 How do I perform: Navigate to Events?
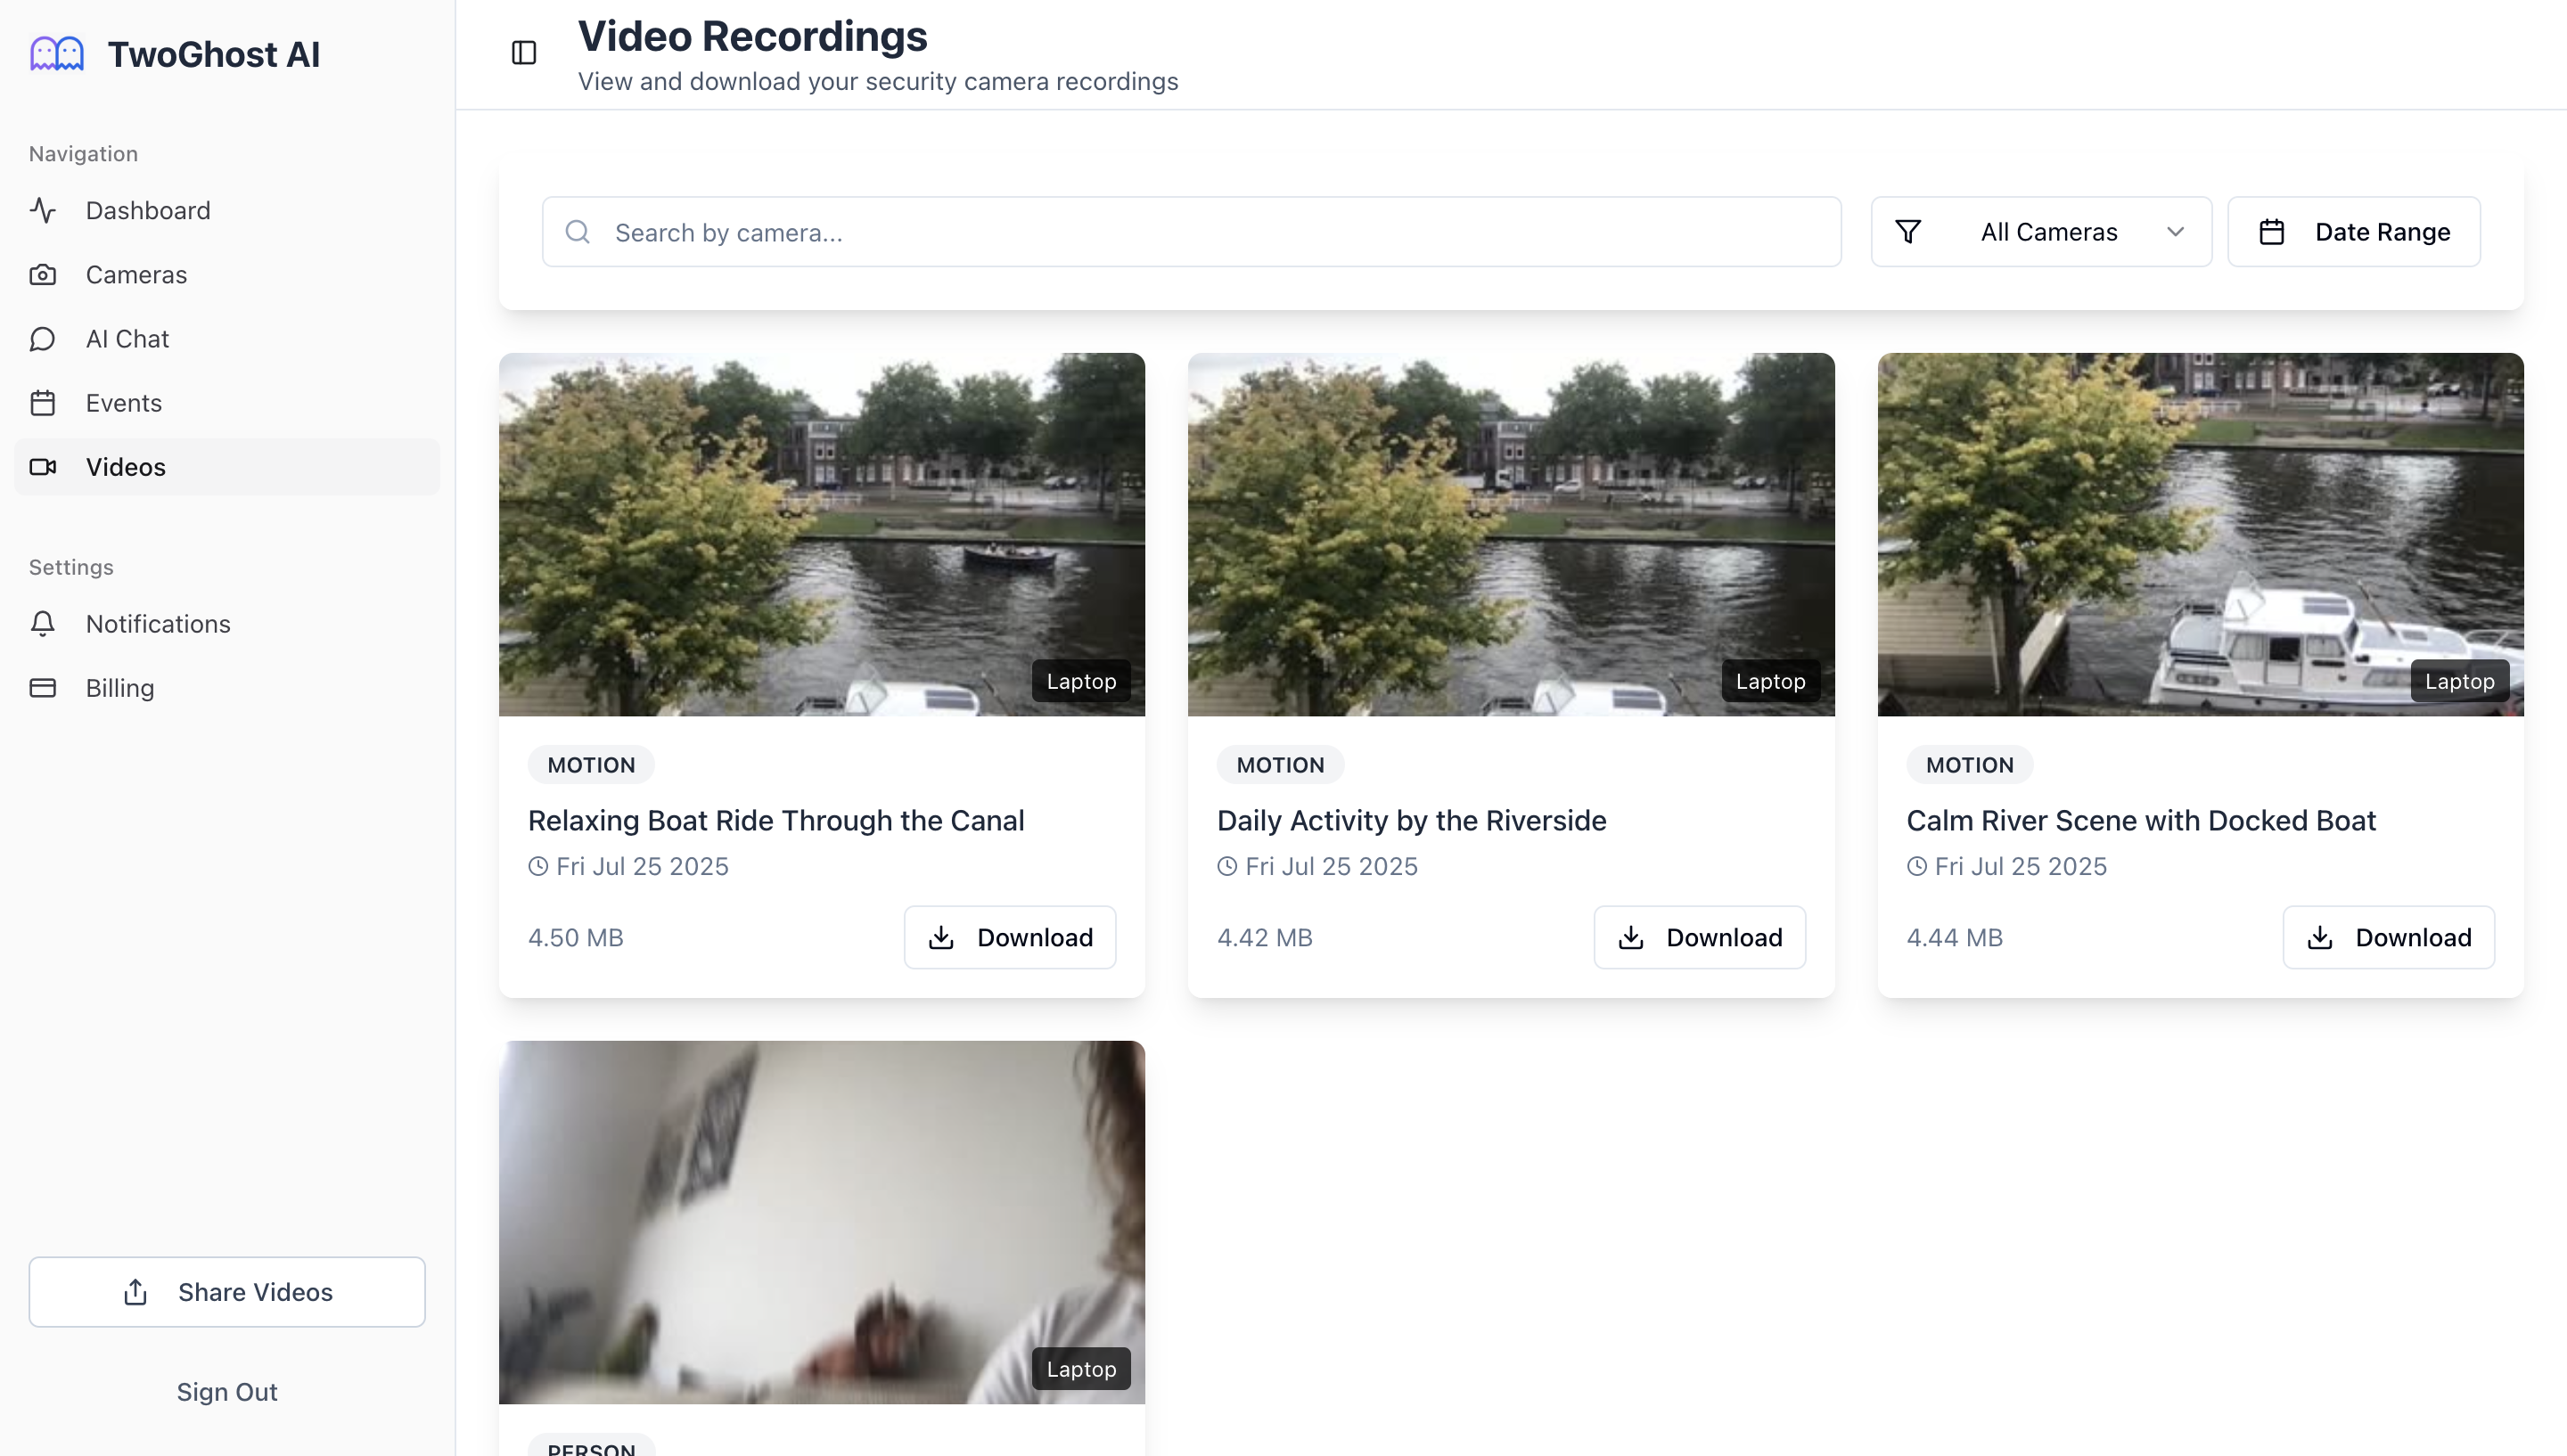pos(227,403)
